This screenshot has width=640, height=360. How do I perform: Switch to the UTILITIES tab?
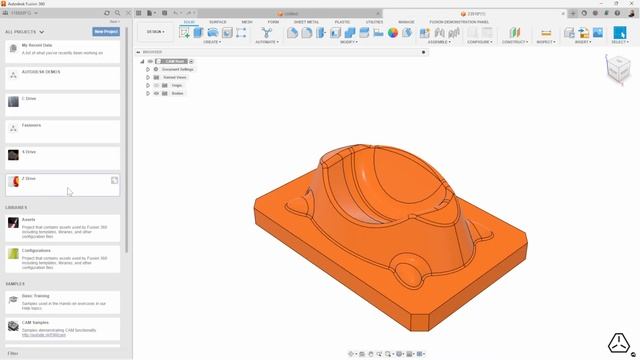374,22
